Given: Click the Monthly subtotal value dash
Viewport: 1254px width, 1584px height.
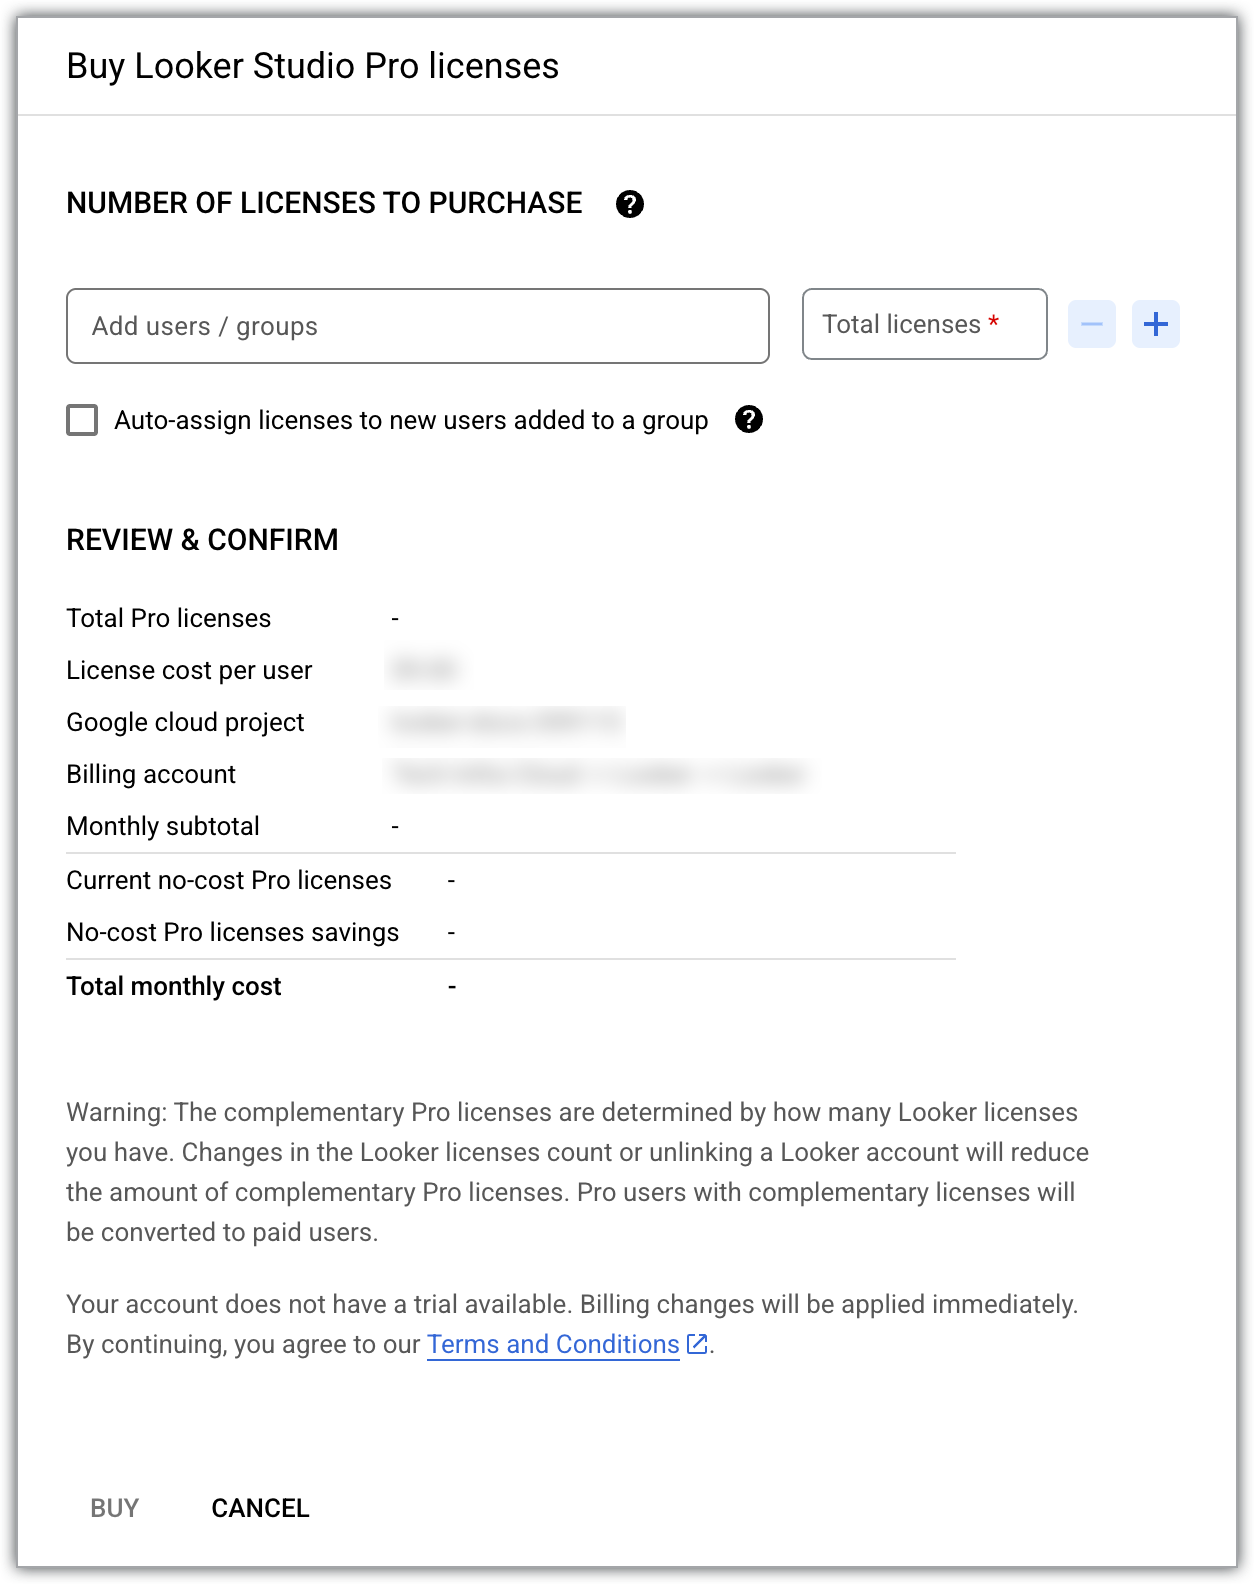Looking at the screenshot, I should click(396, 826).
